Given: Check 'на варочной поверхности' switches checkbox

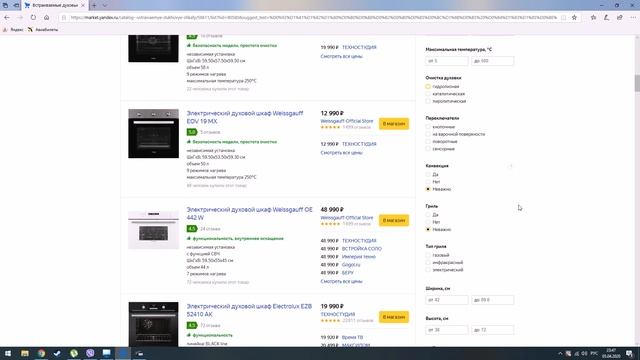Looking at the screenshot, I should (428, 134).
